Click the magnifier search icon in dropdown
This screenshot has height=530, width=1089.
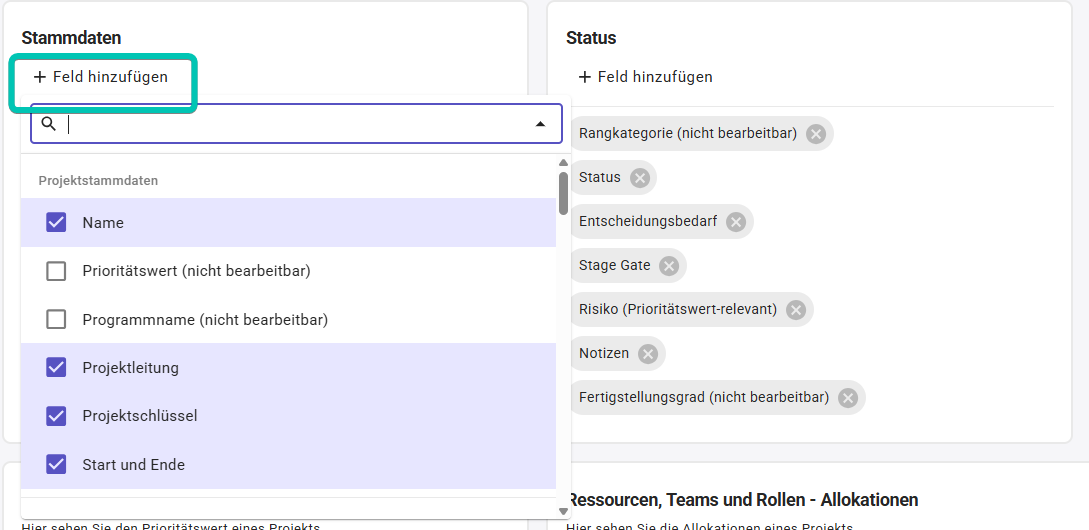click(x=48, y=124)
